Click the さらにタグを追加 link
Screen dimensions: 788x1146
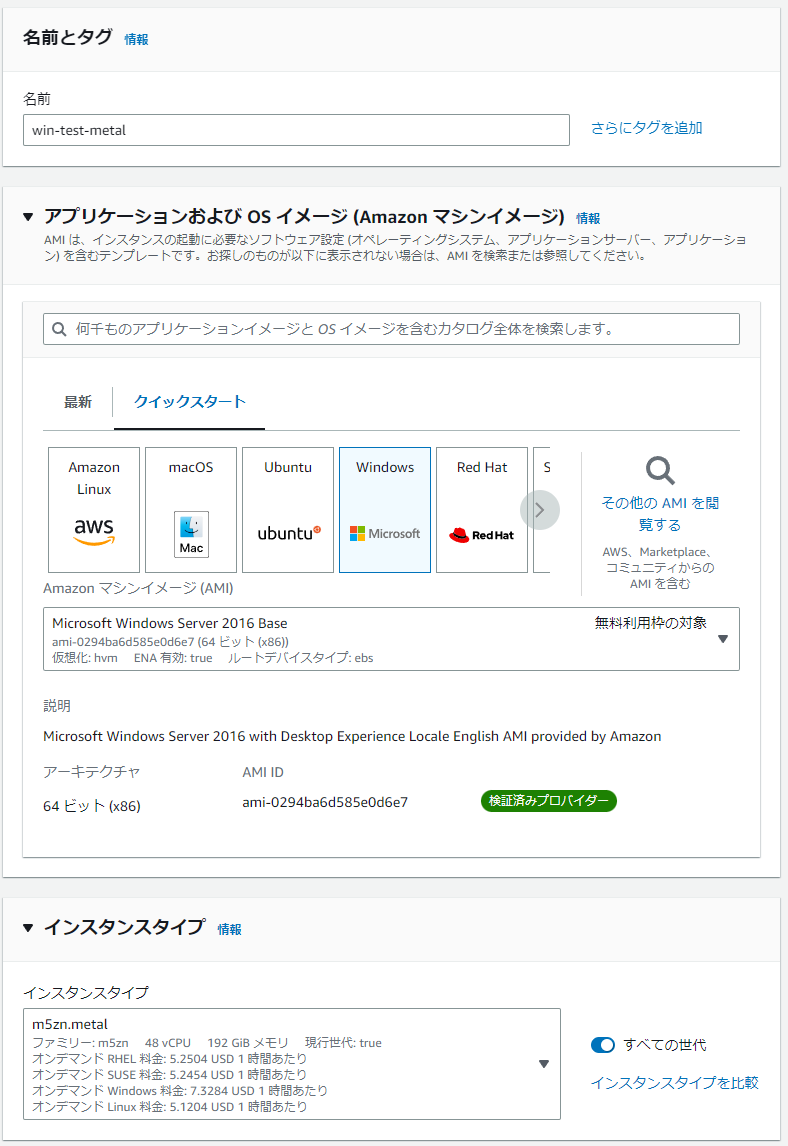coord(646,128)
